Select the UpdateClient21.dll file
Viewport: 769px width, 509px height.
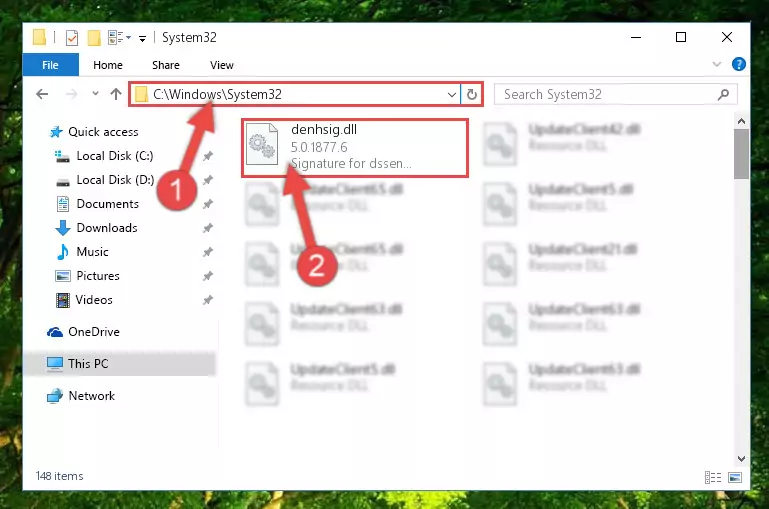tap(561, 262)
